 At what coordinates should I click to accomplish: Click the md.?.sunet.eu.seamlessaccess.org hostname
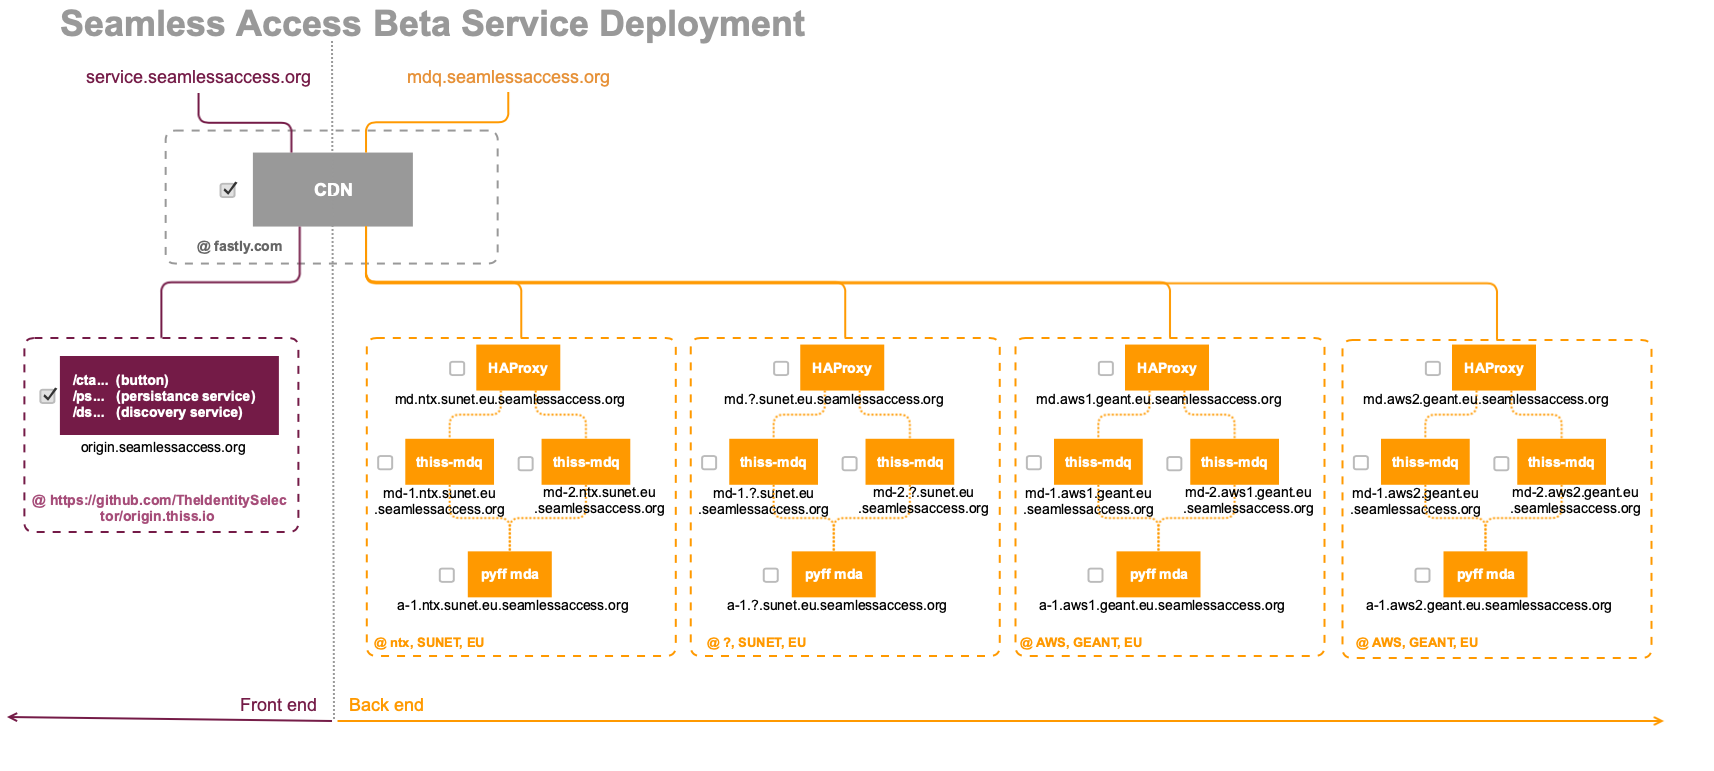coord(834,399)
